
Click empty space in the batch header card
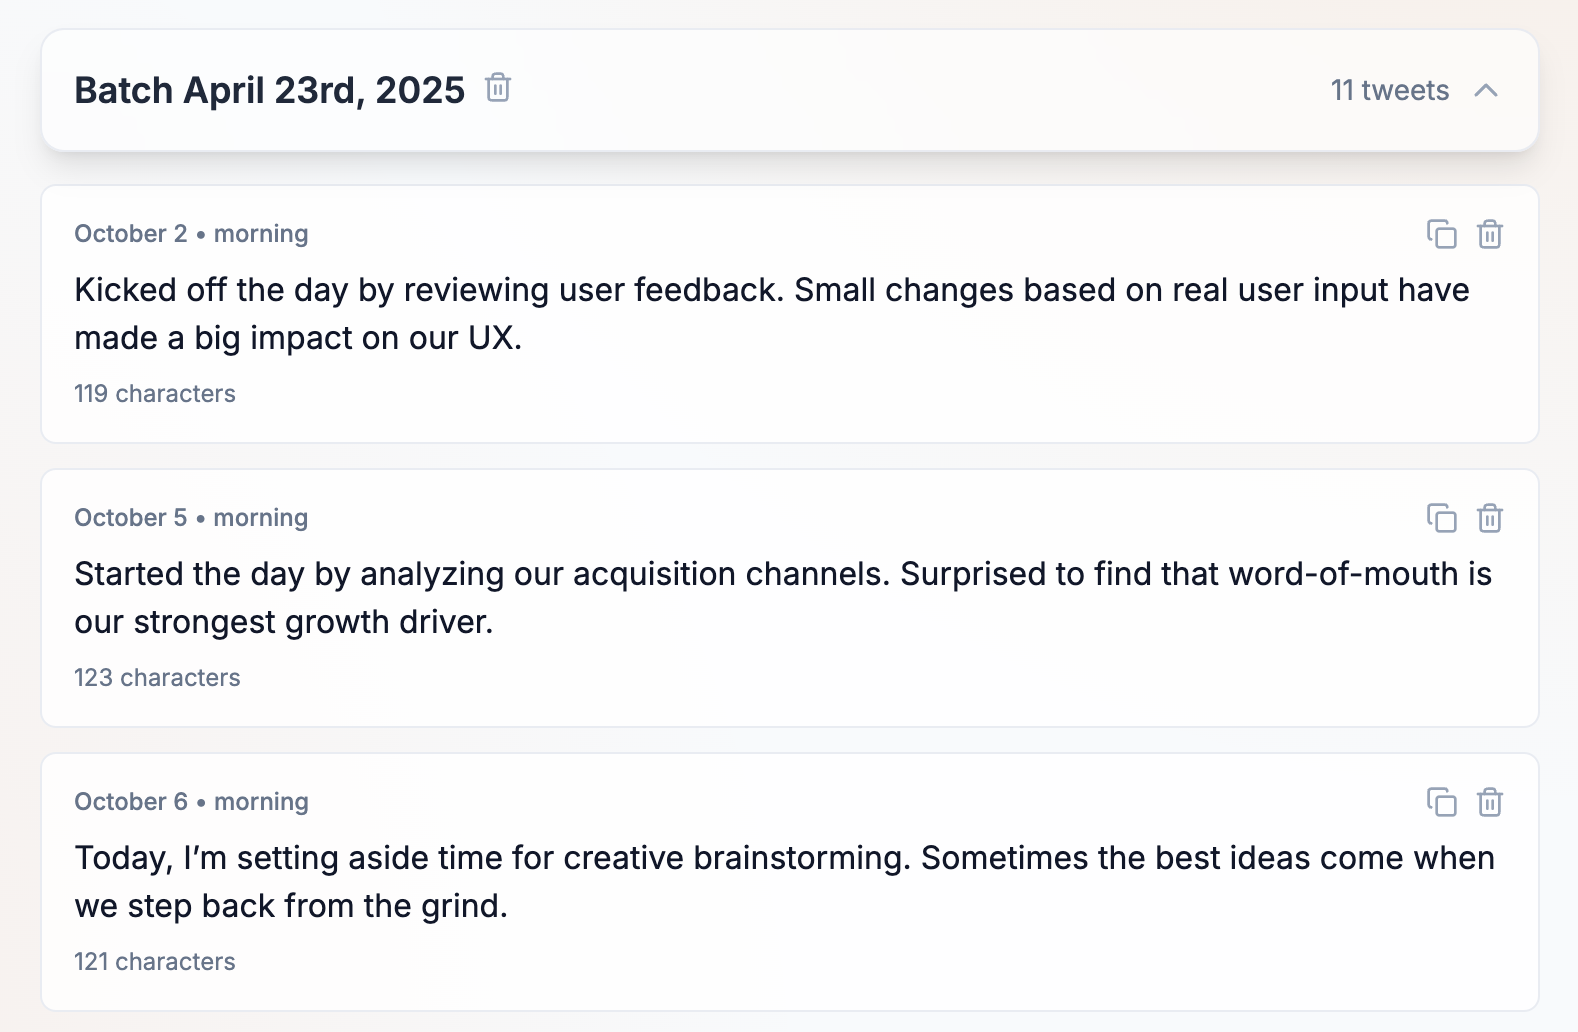tap(900, 91)
